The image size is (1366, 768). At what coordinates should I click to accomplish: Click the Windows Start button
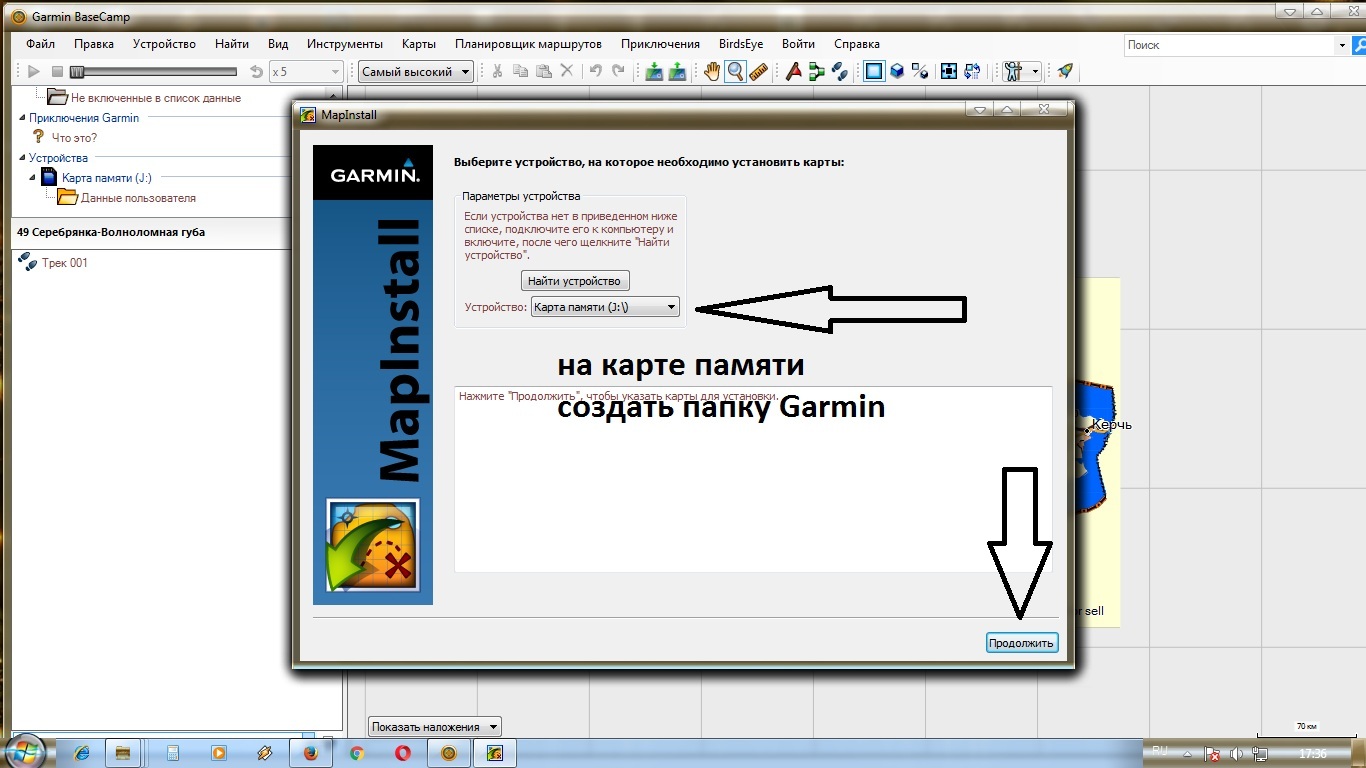(23, 752)
